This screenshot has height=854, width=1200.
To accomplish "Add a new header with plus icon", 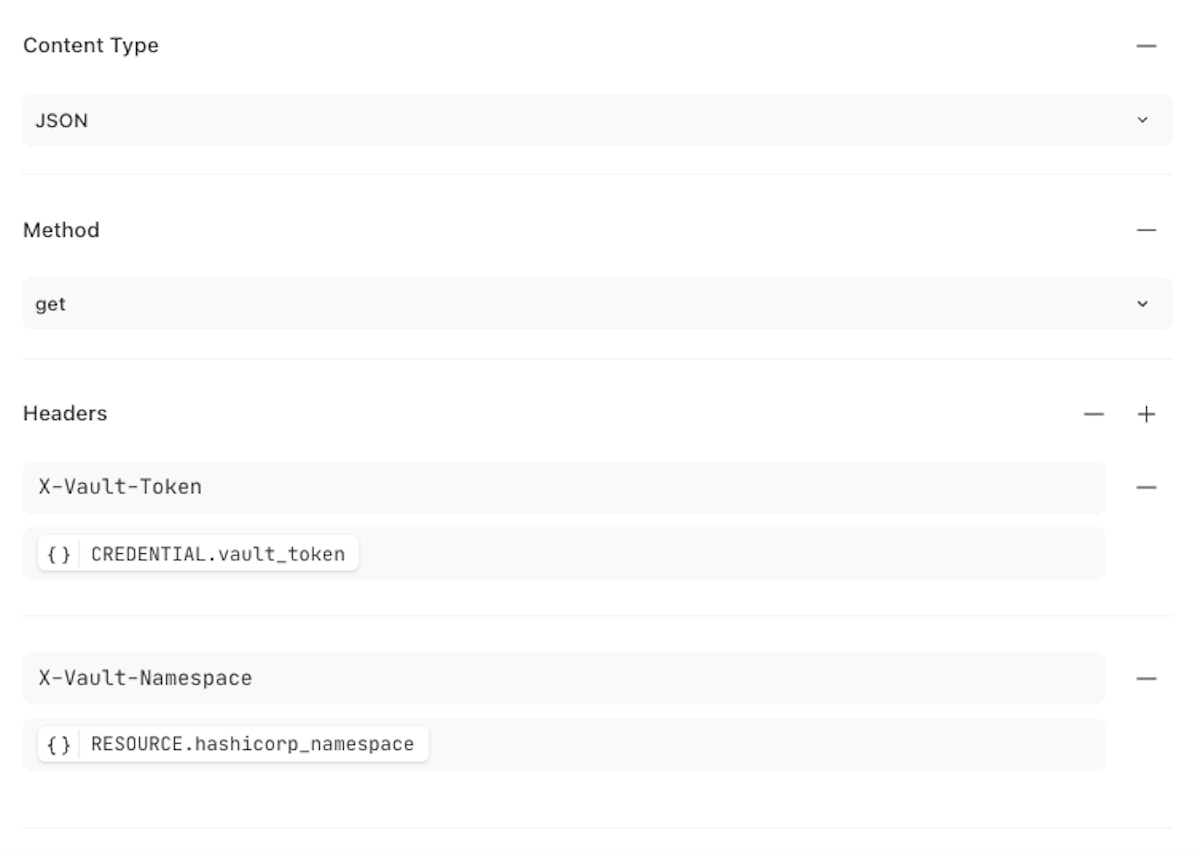I will click(1146, 414).
